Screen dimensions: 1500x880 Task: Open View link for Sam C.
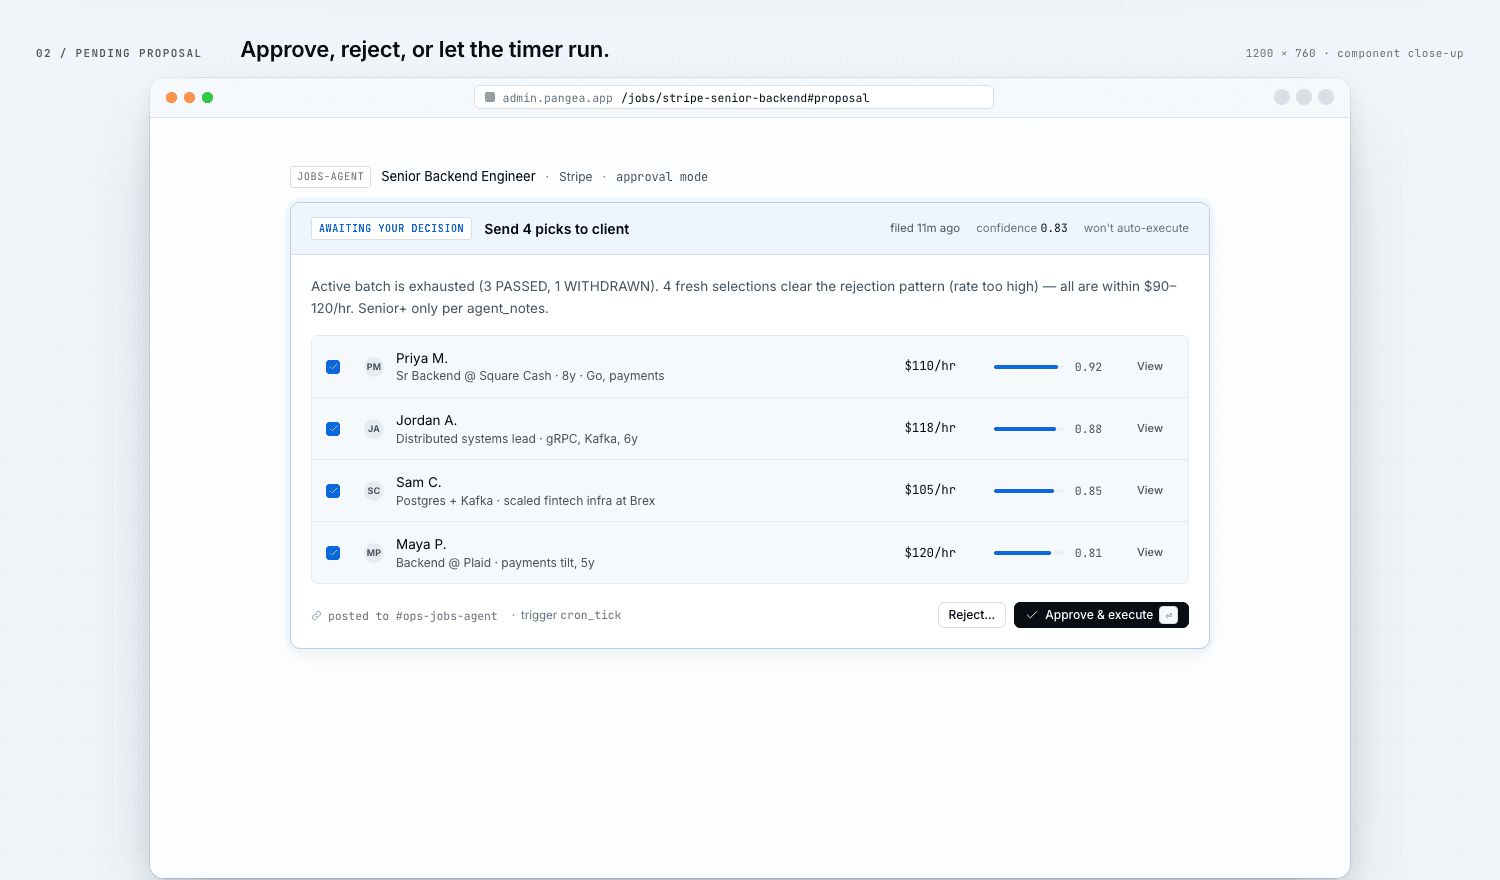1150,490
